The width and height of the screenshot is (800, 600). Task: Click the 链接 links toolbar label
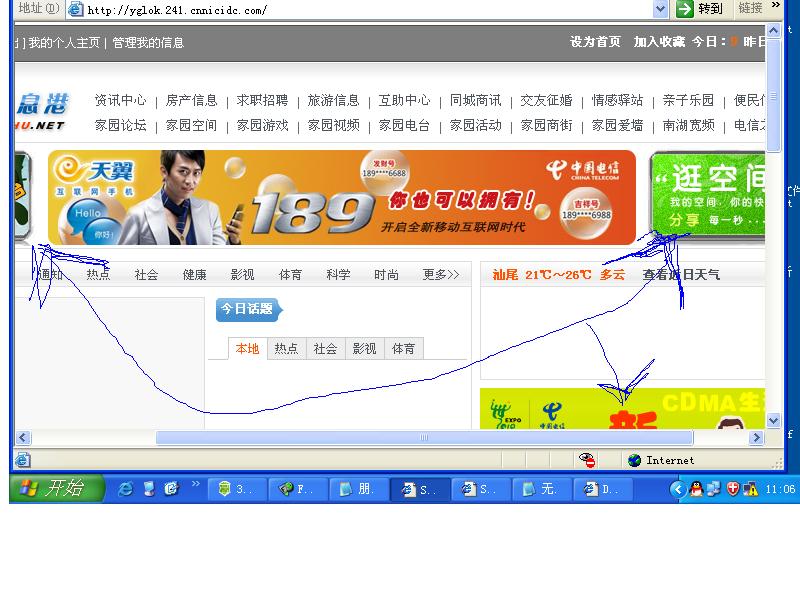tap(750, 8)
